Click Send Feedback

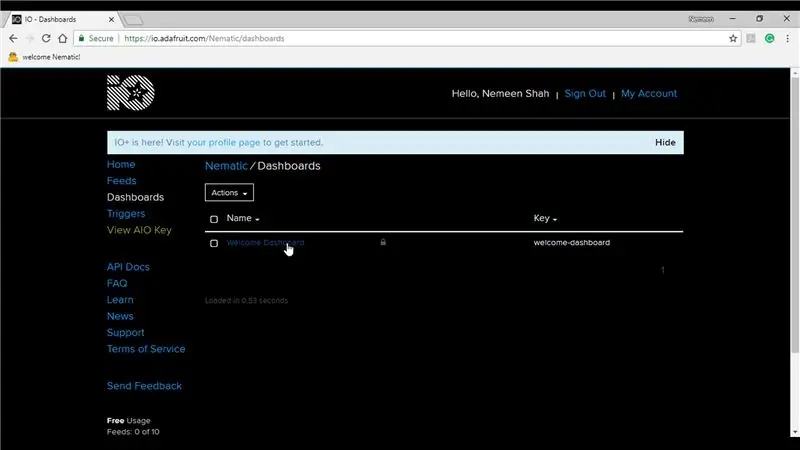pyautogui.click(x=144, y=386)
